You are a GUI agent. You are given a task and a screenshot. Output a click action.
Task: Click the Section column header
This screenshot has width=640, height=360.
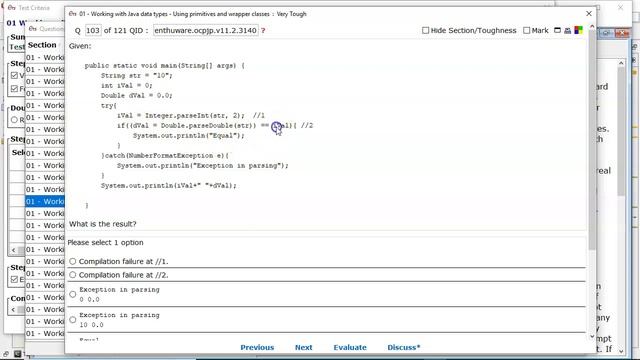tap(42, 45)
